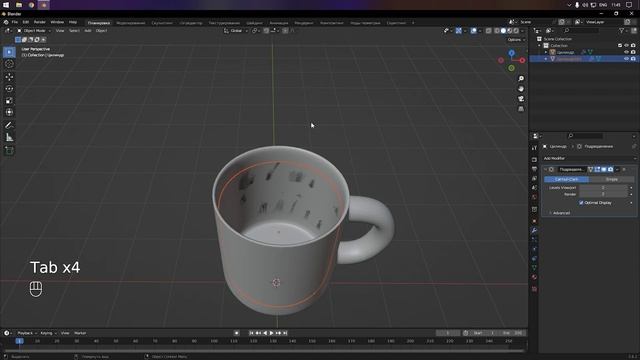Open the Render properties tab icon
This screenshot has height=360, width=640.
click(534, 160)
